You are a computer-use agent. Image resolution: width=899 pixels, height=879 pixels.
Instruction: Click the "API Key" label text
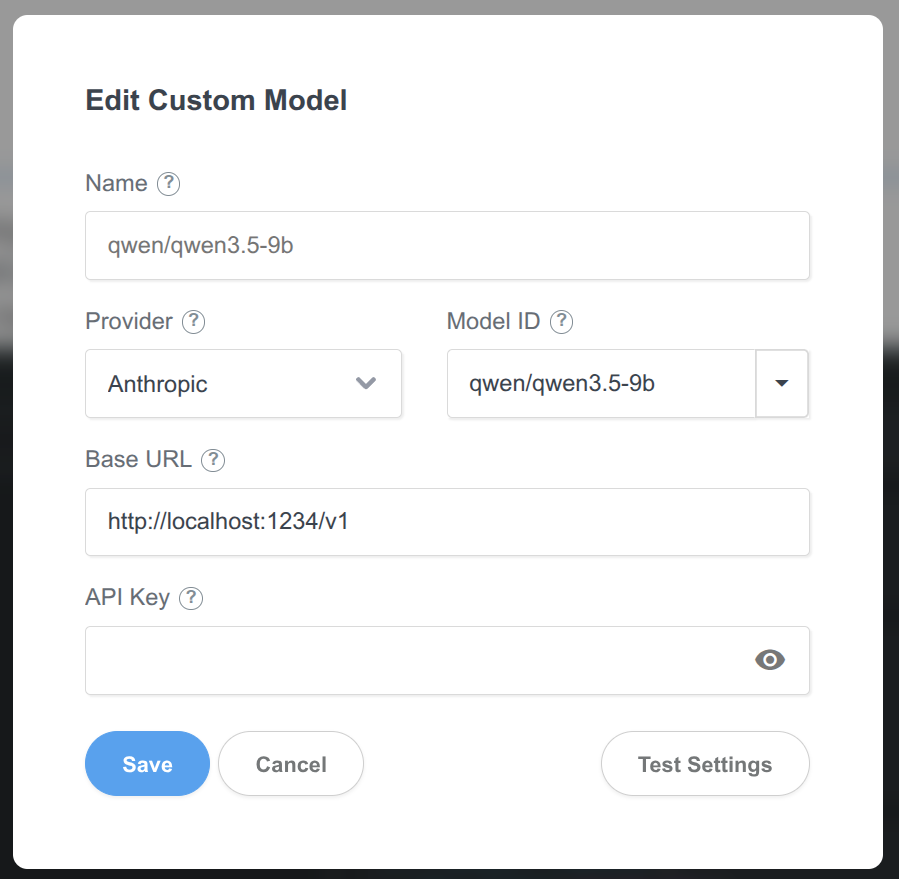point(127,598)
